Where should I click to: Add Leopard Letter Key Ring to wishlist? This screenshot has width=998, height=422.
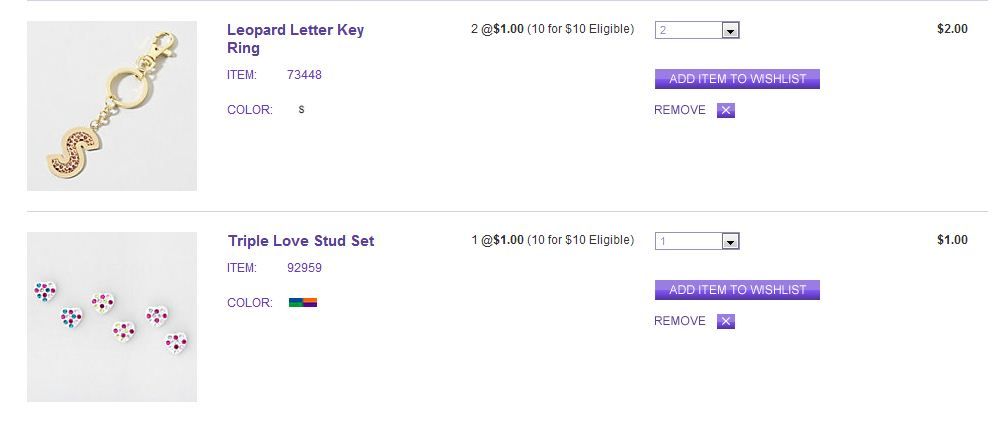click(x=737, y=79)
